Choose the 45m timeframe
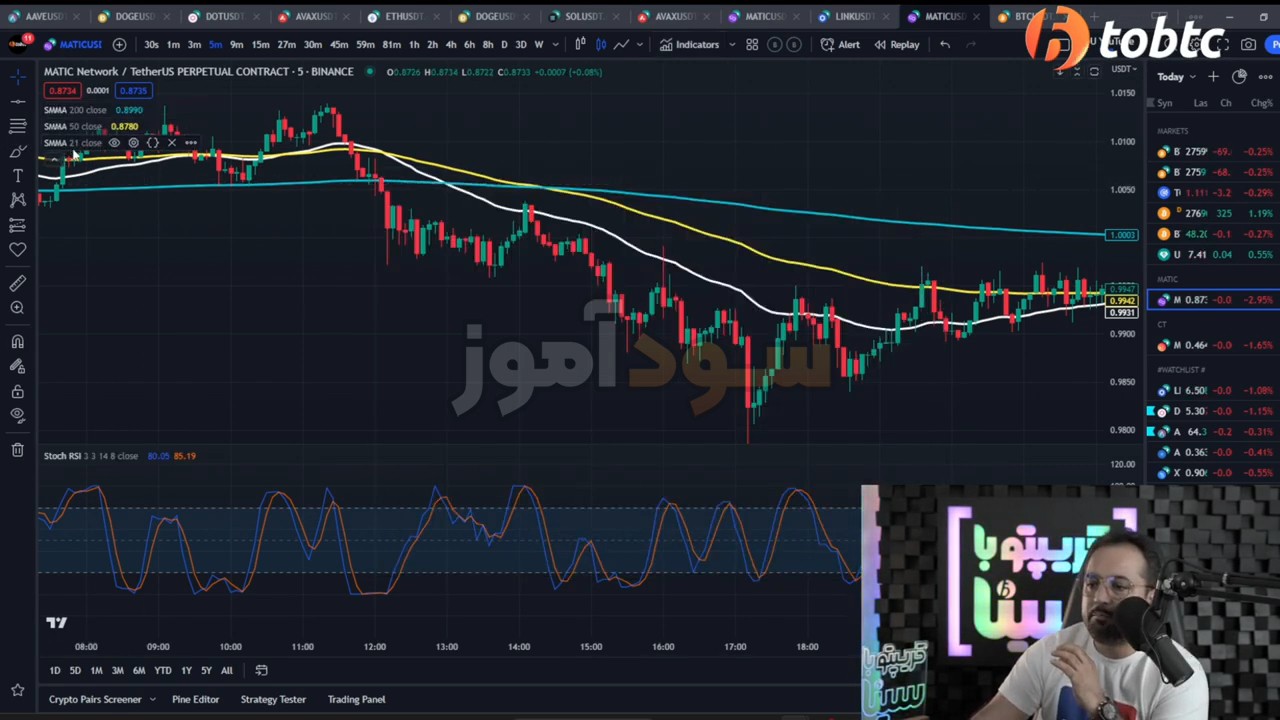 coord(339,44)
